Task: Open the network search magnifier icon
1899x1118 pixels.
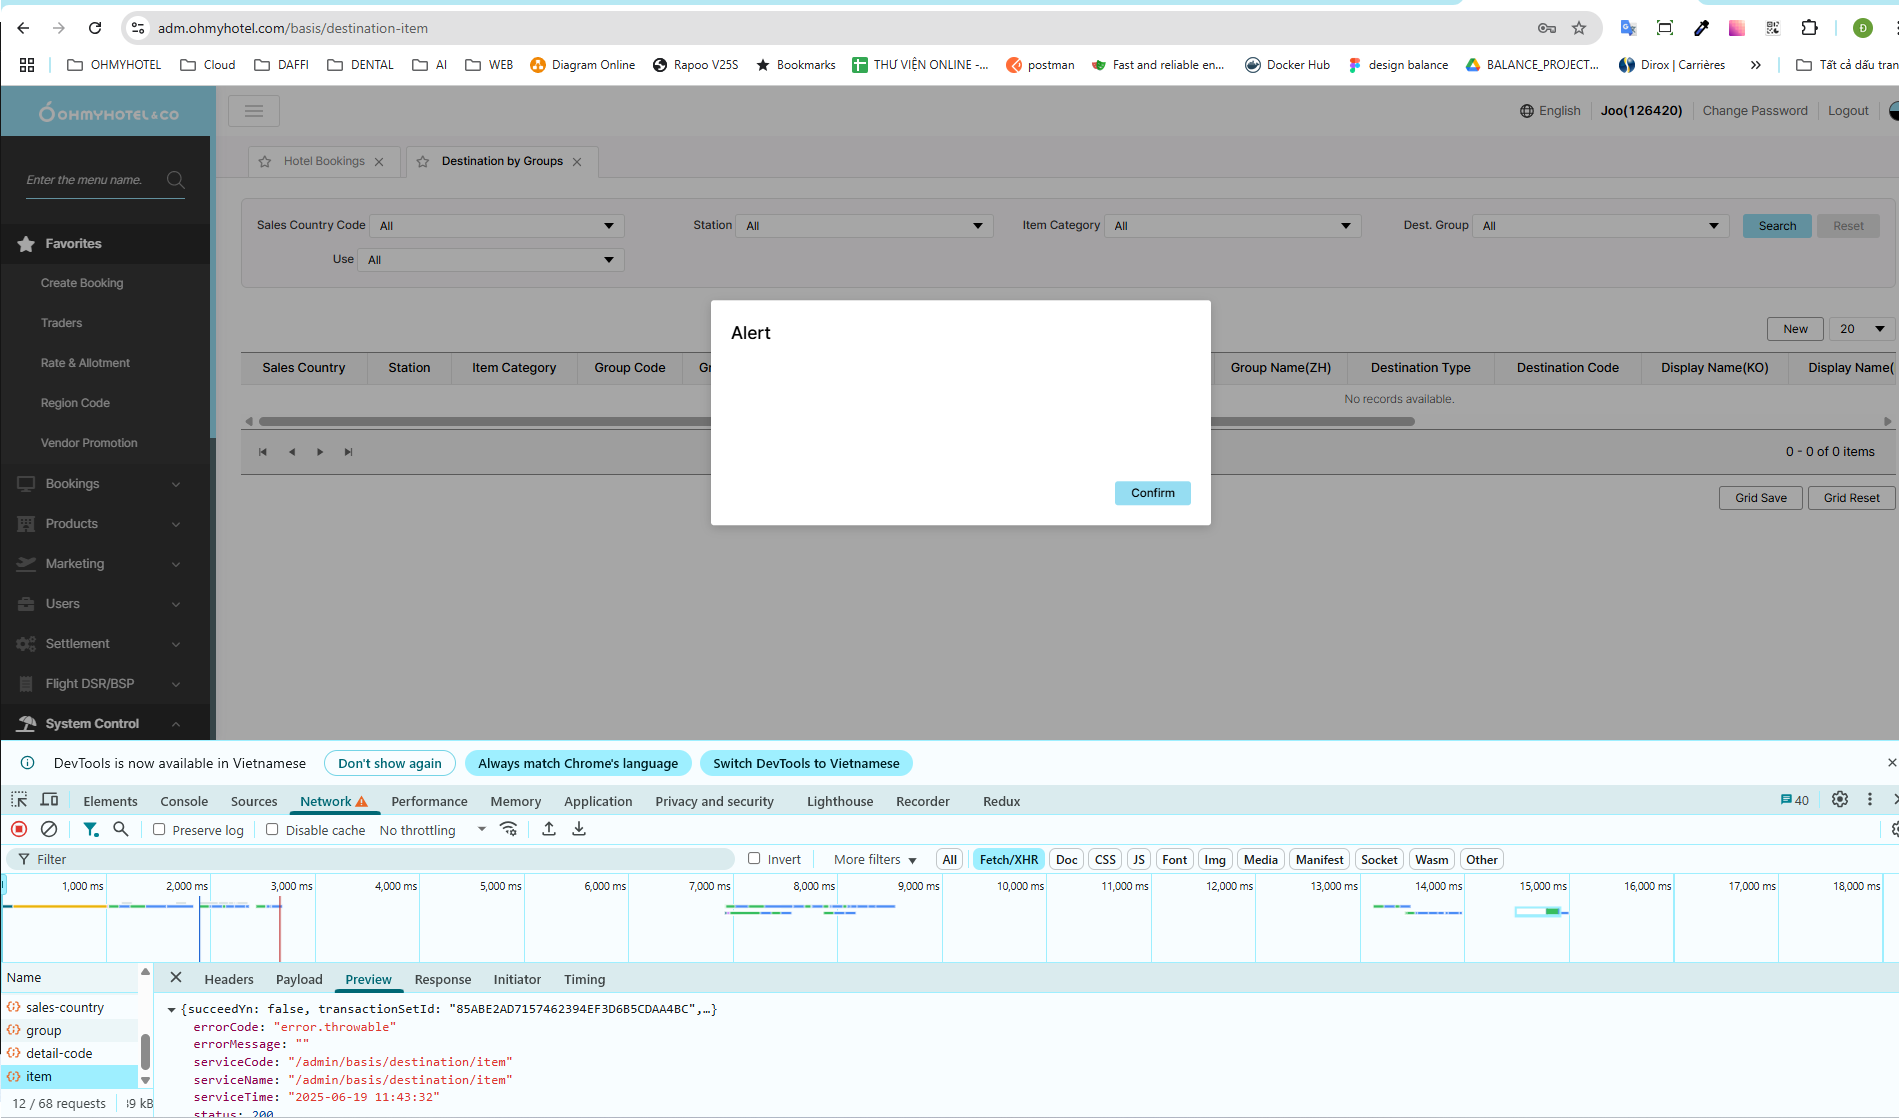Action: pyautogui.click(x=121, y=829)
